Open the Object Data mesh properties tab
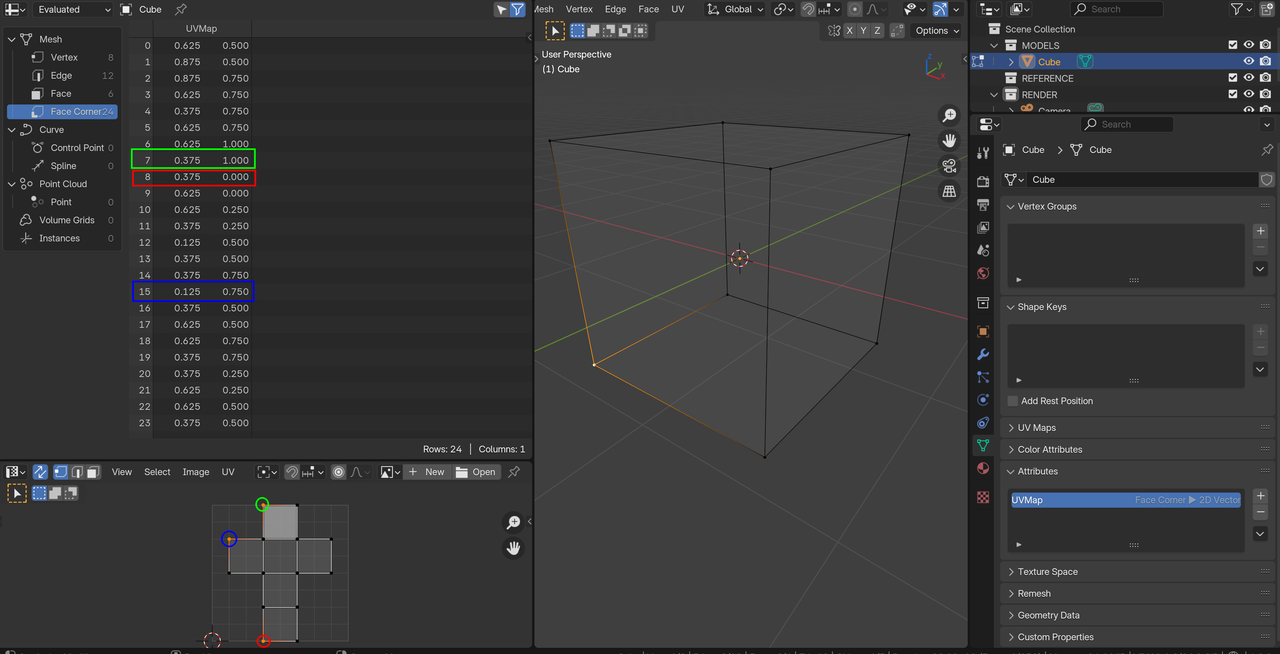This screenshot has width=1280, height=654. [983, 446]
